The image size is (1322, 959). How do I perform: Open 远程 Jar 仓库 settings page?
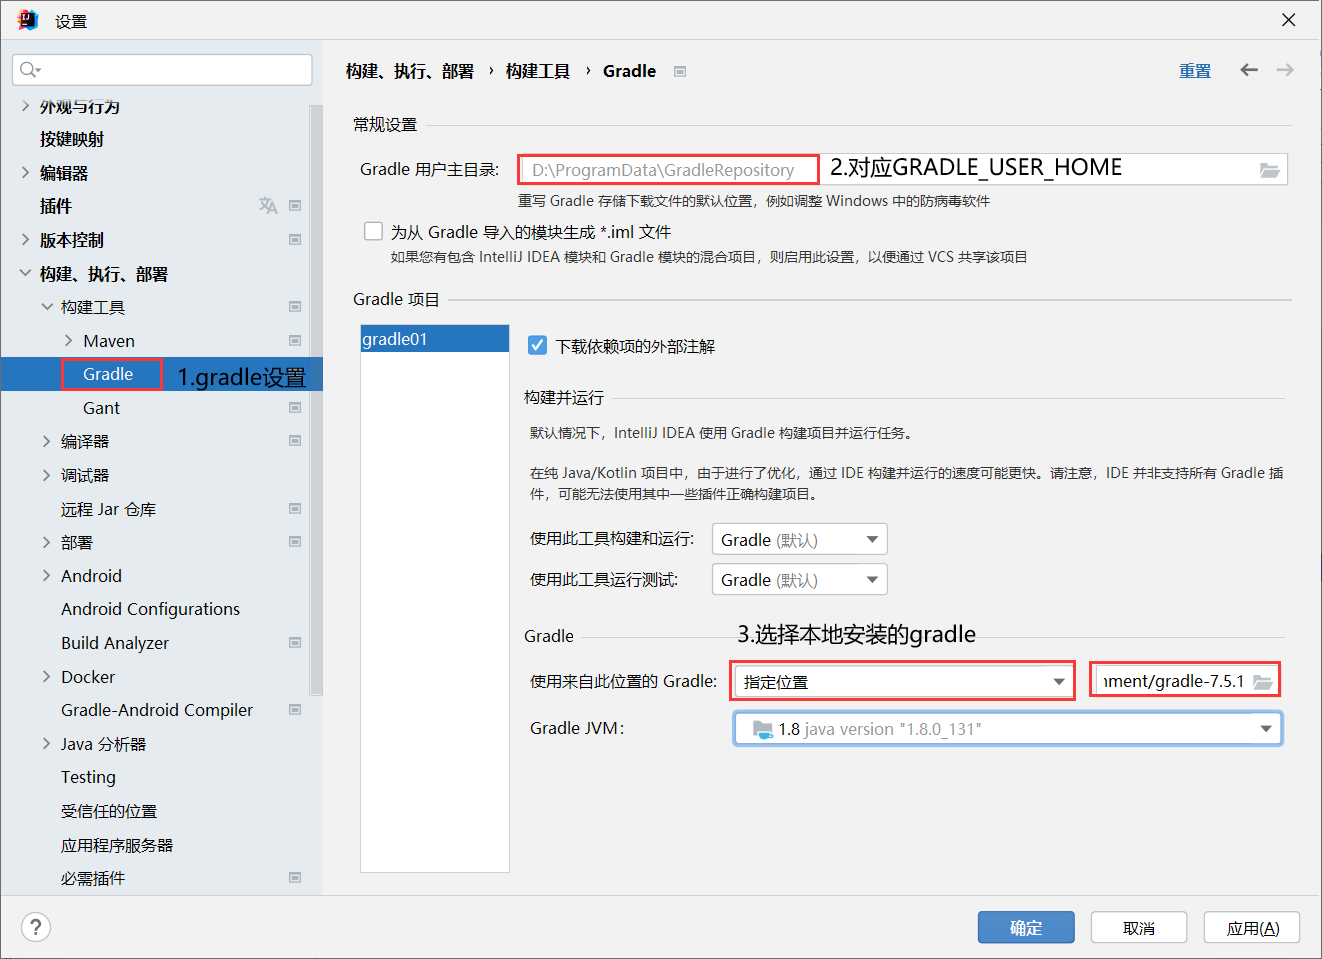click(108, 509)
